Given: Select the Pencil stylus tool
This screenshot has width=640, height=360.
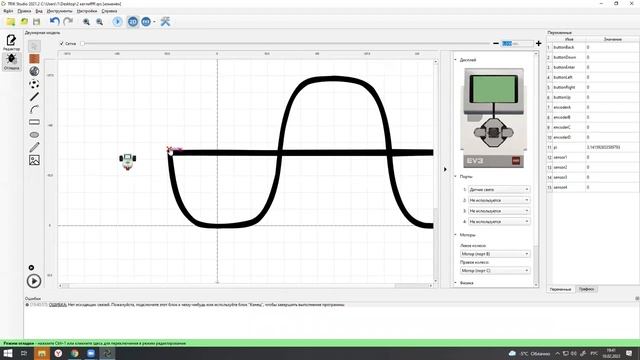Looking at the screenshot, I should coord(34,147).
